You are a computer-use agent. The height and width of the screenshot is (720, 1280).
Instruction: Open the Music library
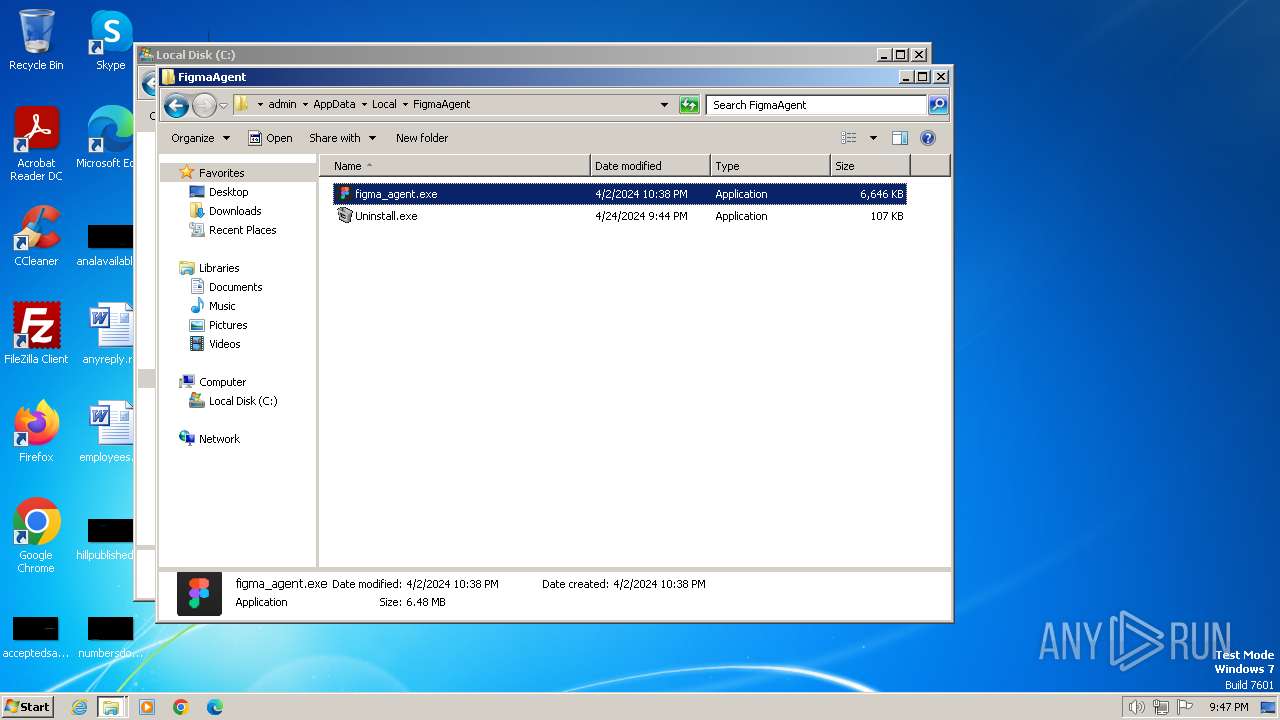coord(222,306)
